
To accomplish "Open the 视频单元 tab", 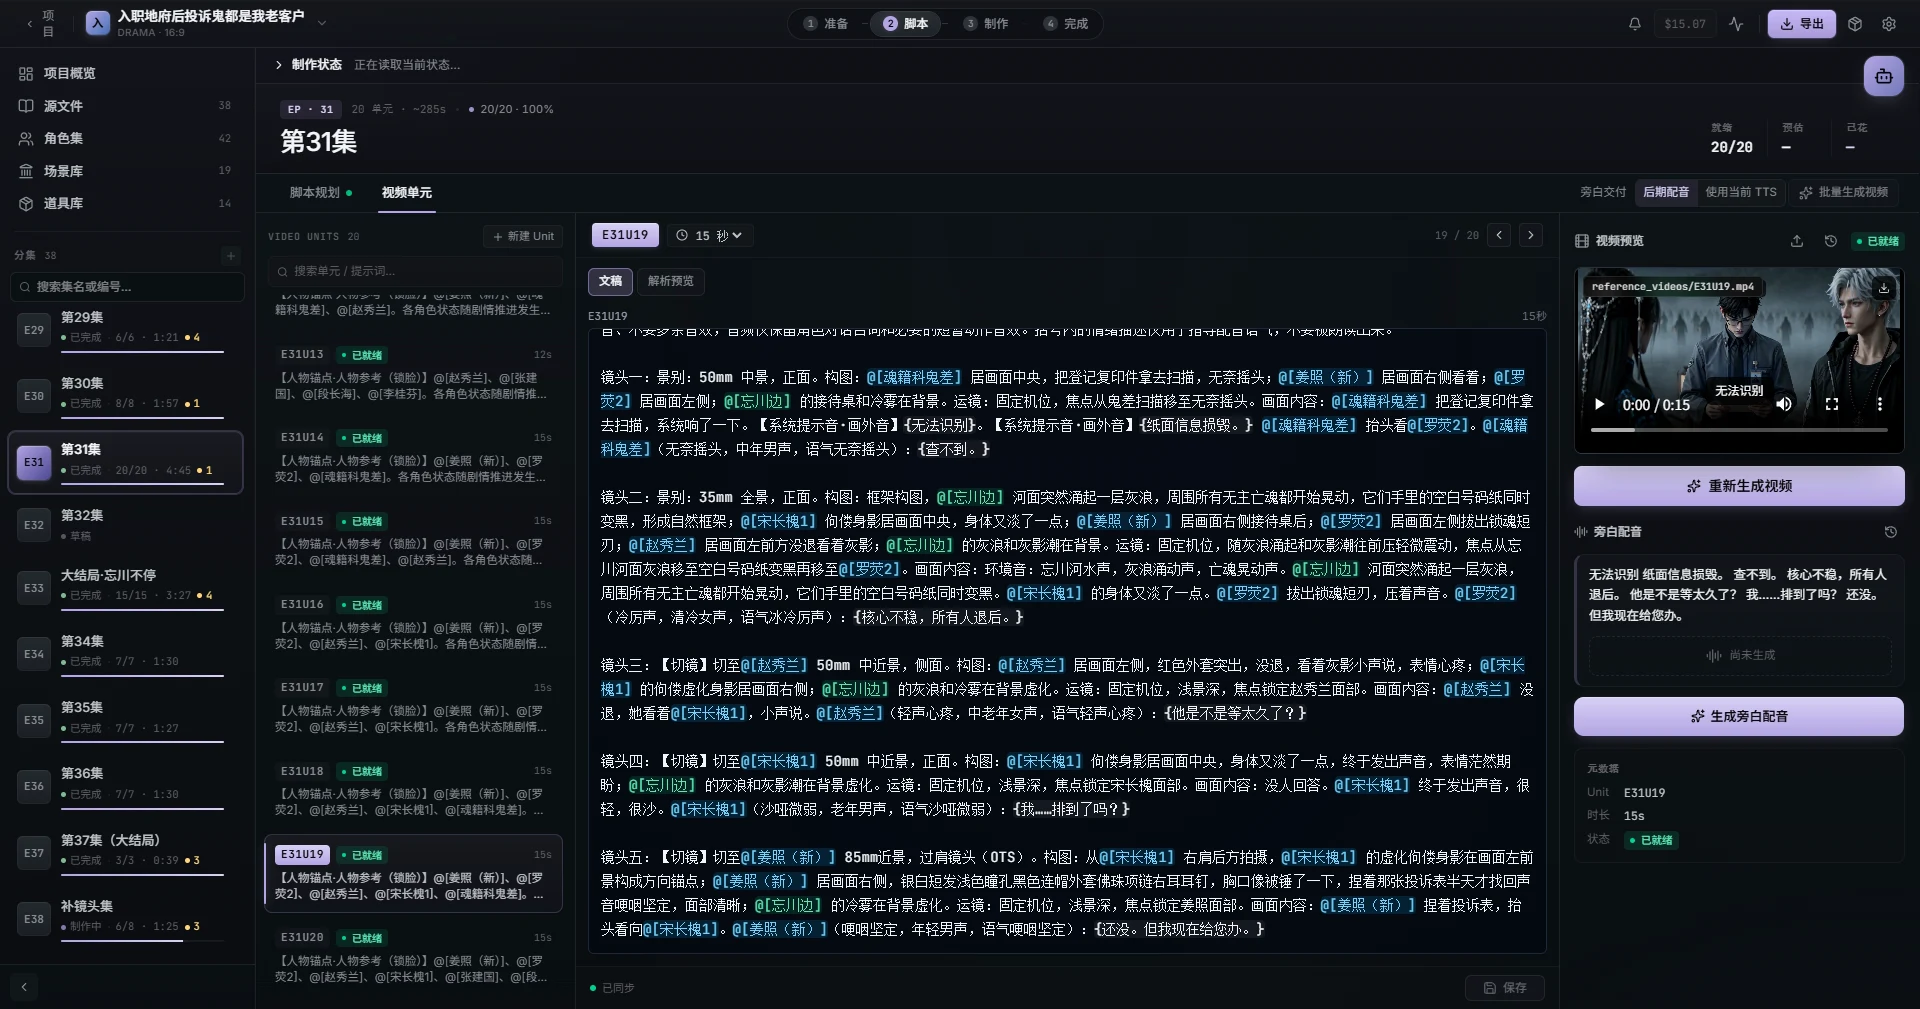I will coord(407,193).
